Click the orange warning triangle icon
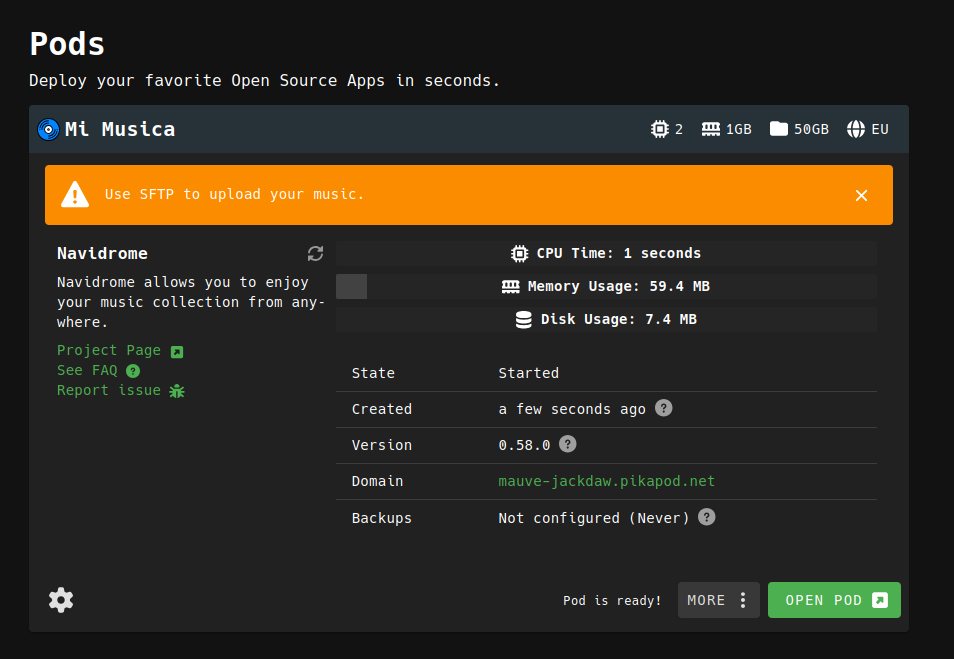Screen dimensions: 954x659 (x=76, y=194)
